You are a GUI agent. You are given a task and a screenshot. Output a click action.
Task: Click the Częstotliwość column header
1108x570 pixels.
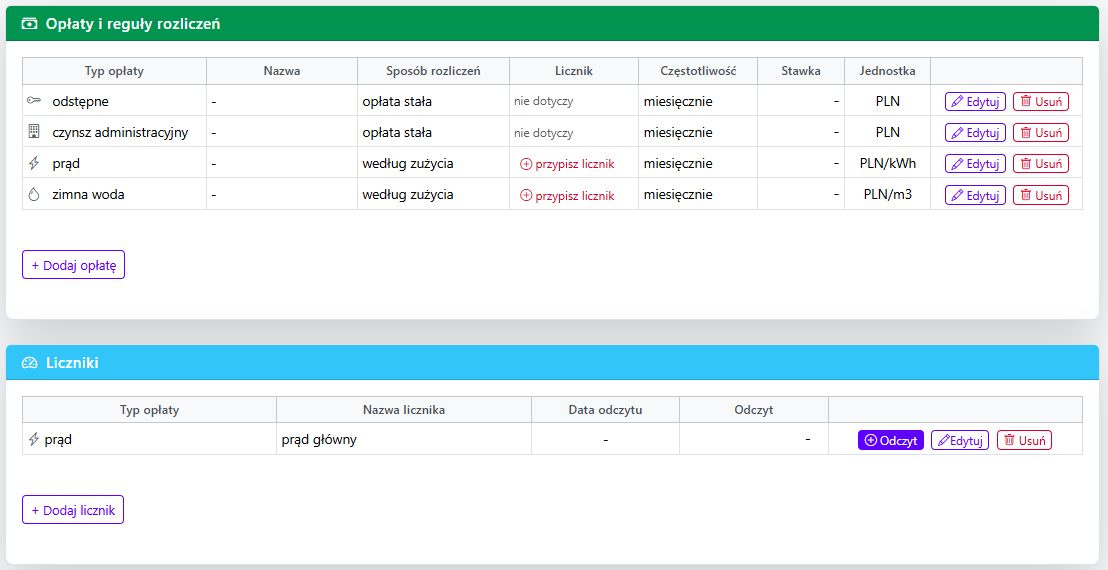coord(698,71)
